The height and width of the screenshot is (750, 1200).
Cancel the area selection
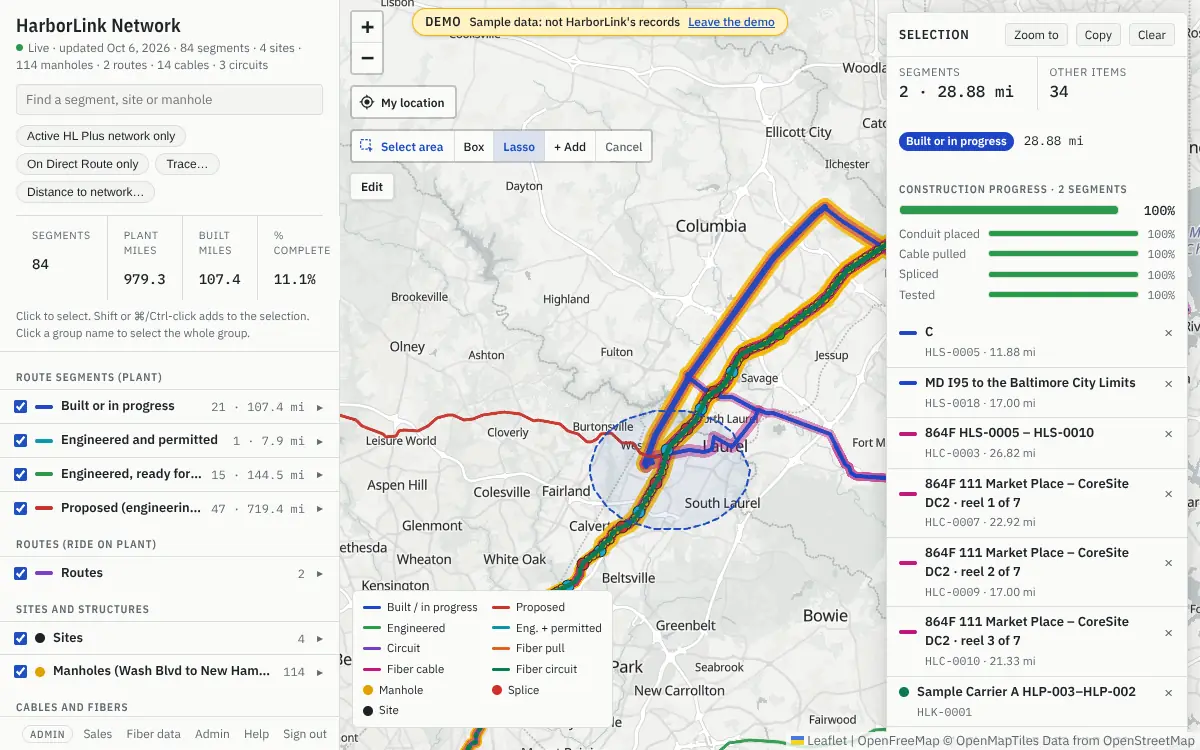624,147
